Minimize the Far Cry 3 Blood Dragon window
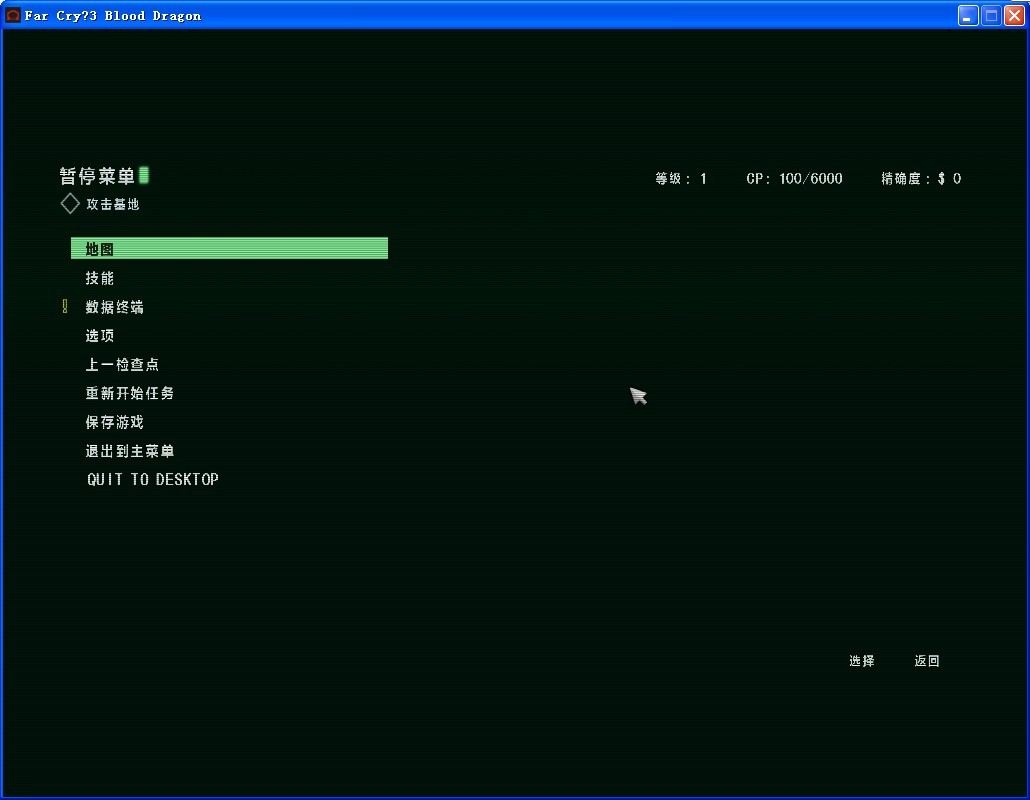The image size is (1030, 800). tap(968, 16)
